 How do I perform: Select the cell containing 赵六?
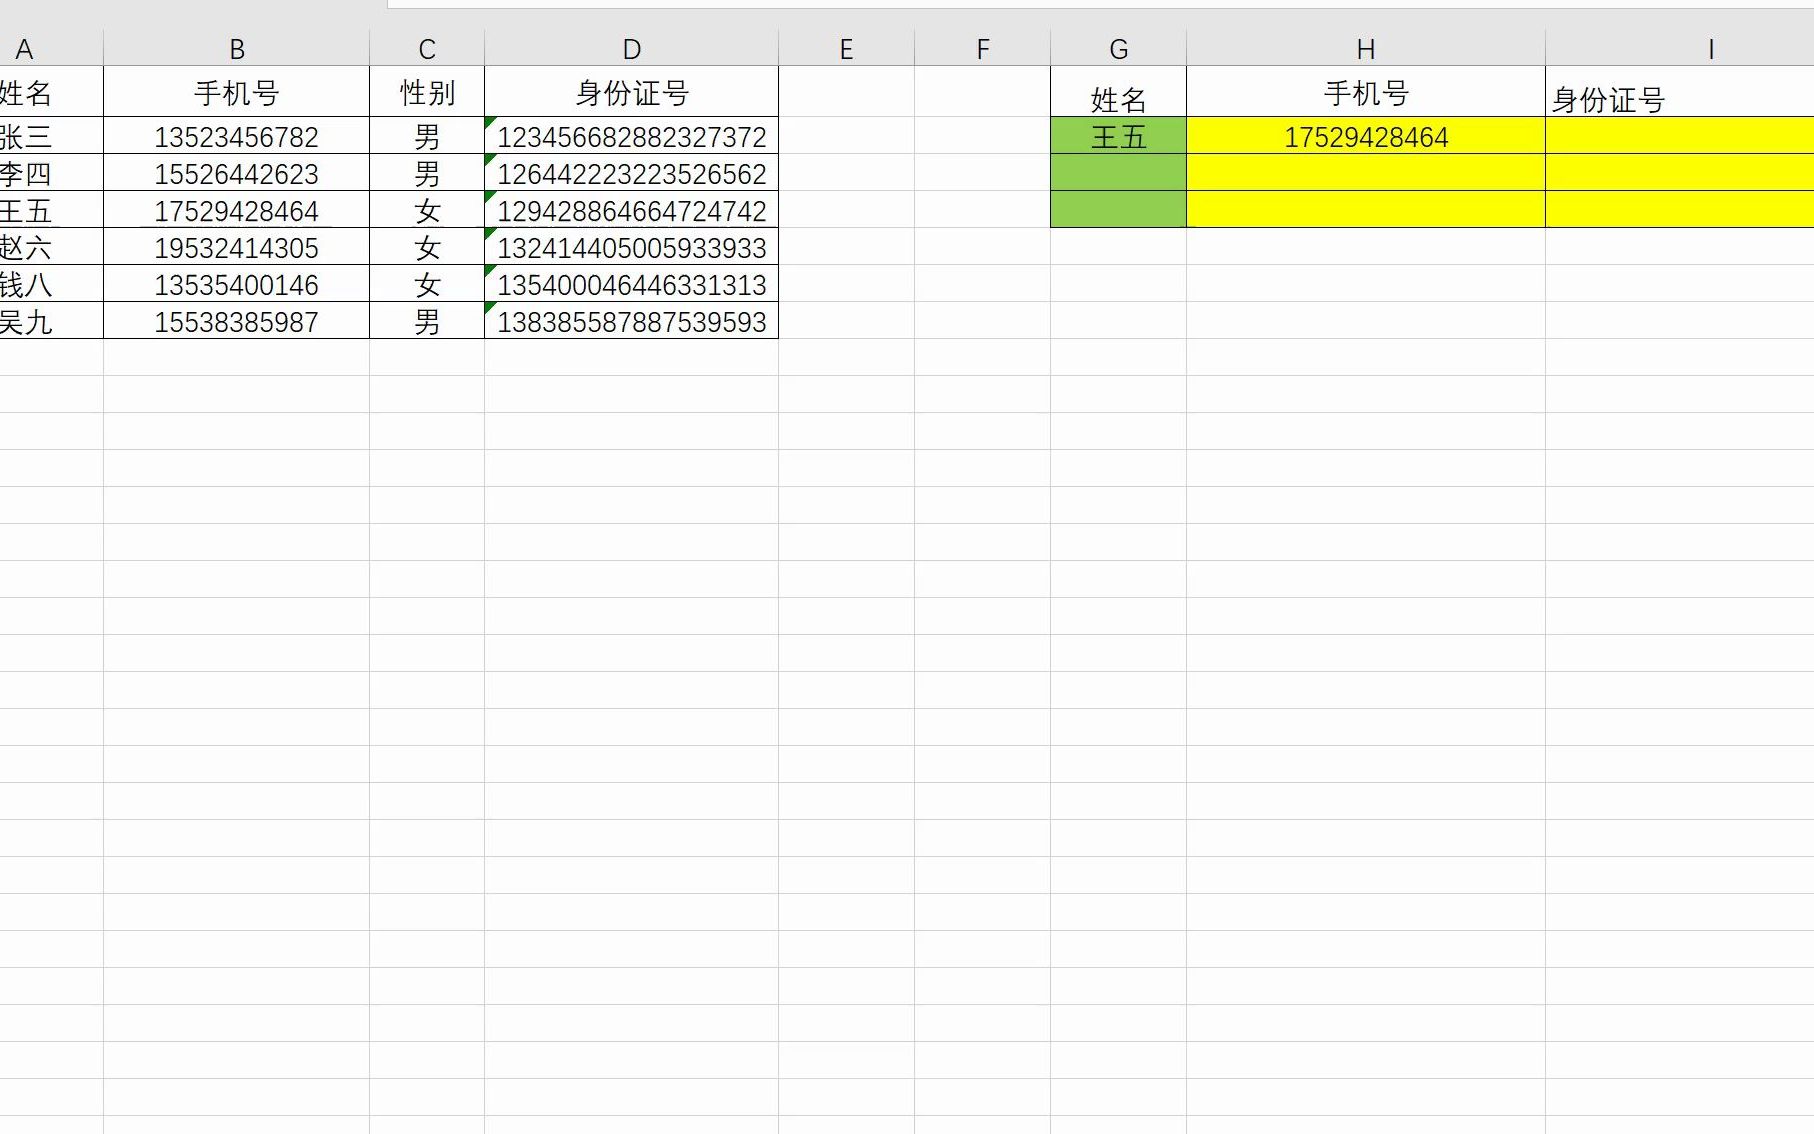click(50, 247)
